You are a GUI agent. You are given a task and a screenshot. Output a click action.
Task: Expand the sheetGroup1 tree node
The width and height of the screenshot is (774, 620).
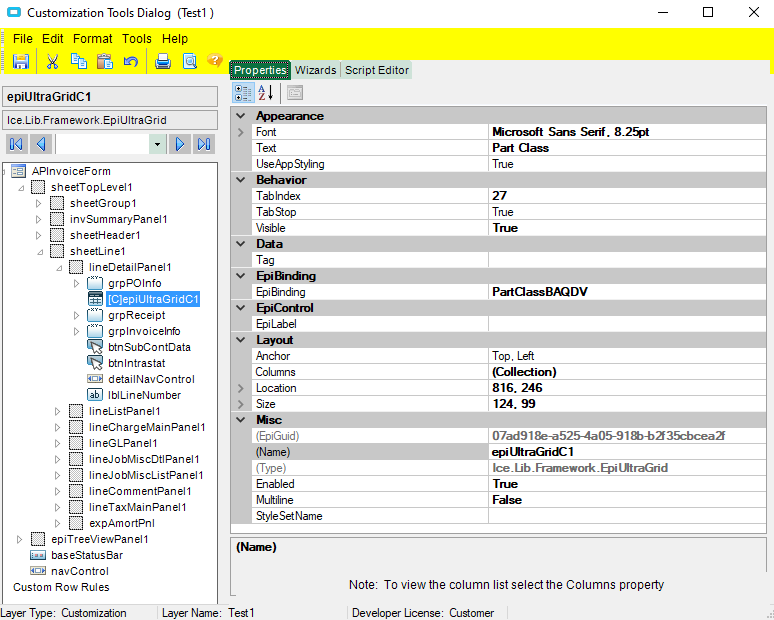39,203
